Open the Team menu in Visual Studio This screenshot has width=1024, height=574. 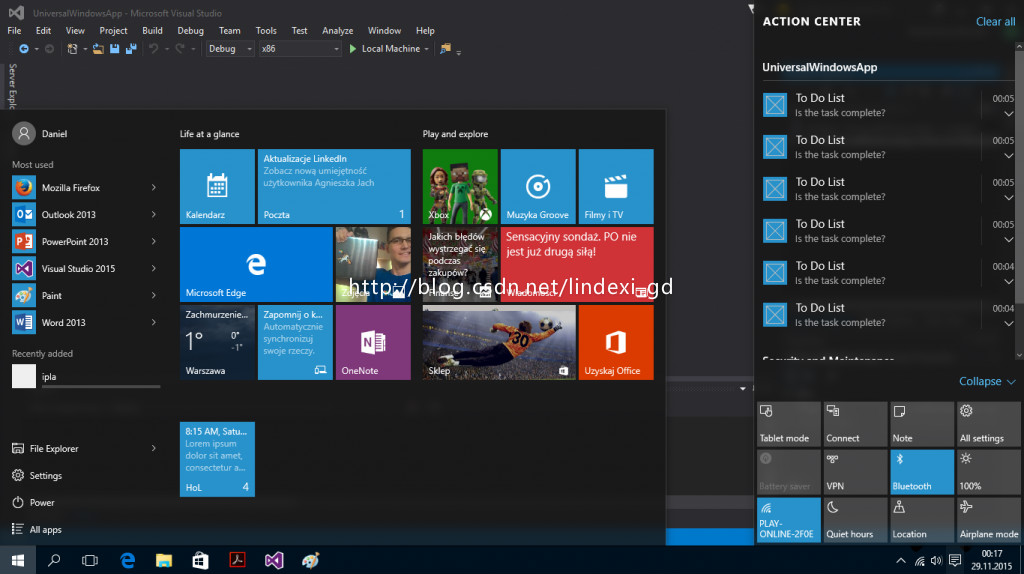click(x=229, y=31)
